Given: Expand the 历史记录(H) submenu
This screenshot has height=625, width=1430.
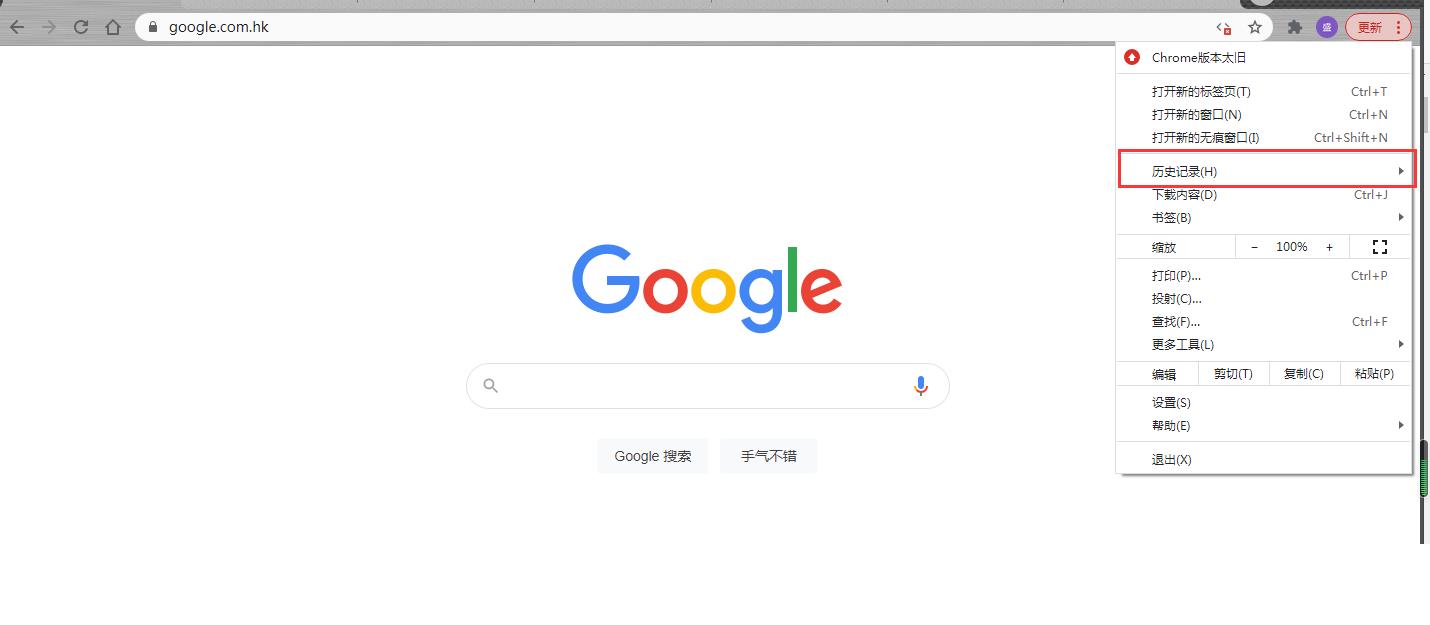Looking at the screenshot, I should click(x=1266, y=171).
